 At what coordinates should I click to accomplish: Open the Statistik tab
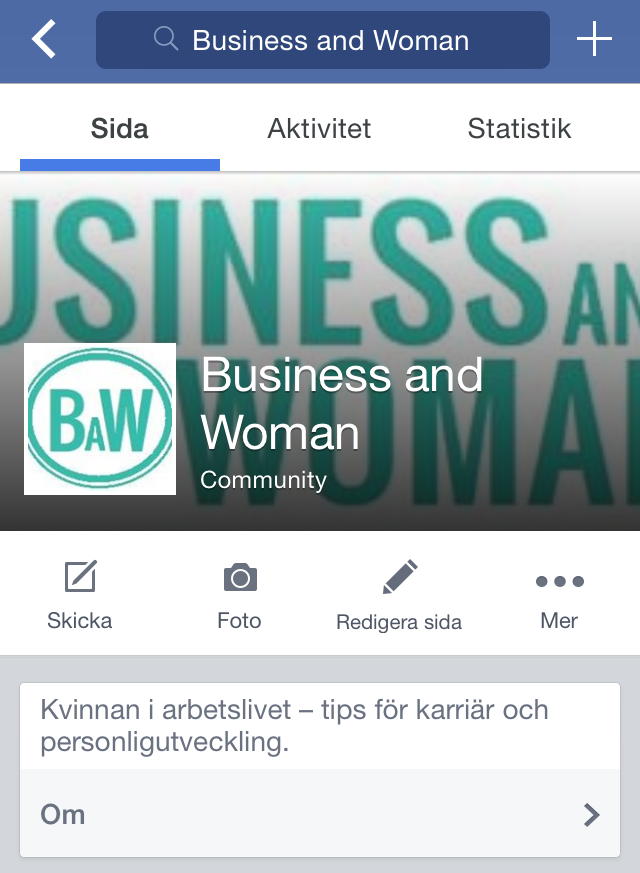click(519, 129)
